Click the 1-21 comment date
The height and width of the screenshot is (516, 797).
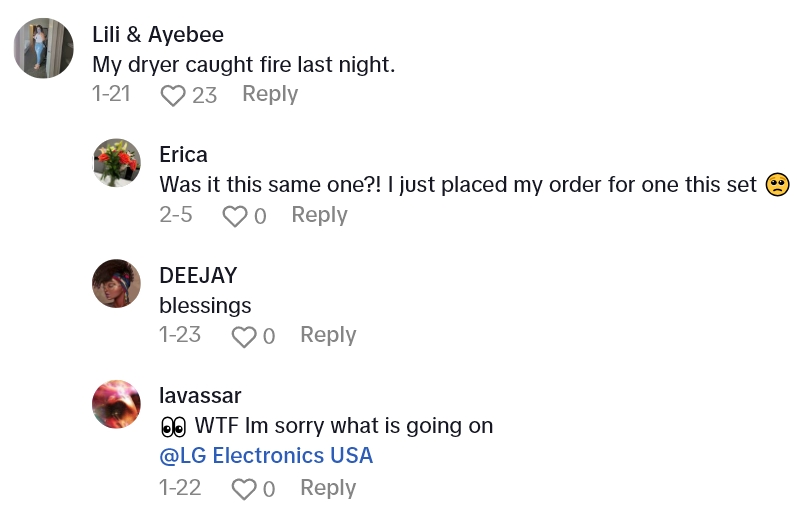pyautogui.click(x=111, y=94)
